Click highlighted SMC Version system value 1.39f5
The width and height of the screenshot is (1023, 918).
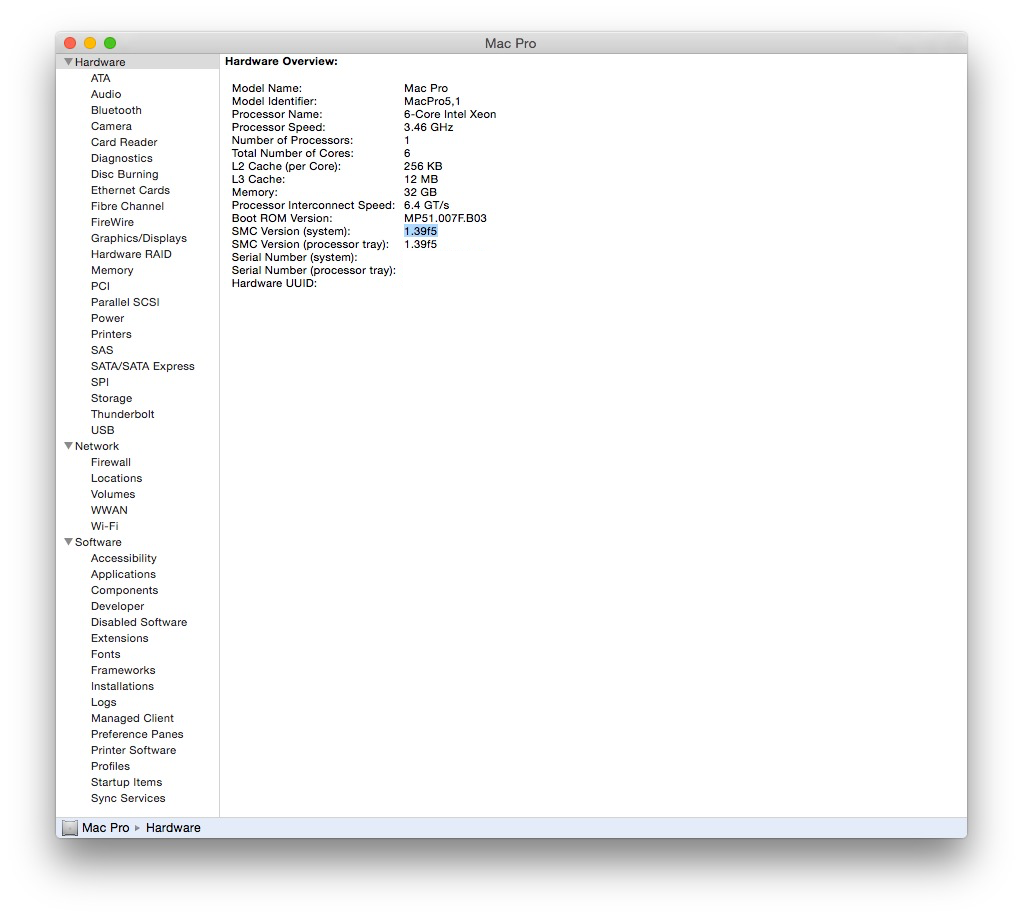pyautogui.click(x=420, y=231)
